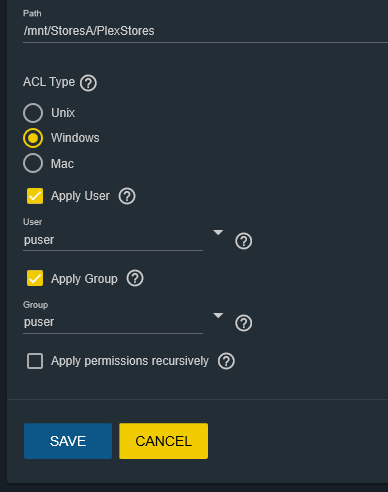388x492 pixels.
Task: Open help for Apply permissions recursively
Action: (226, 361)
